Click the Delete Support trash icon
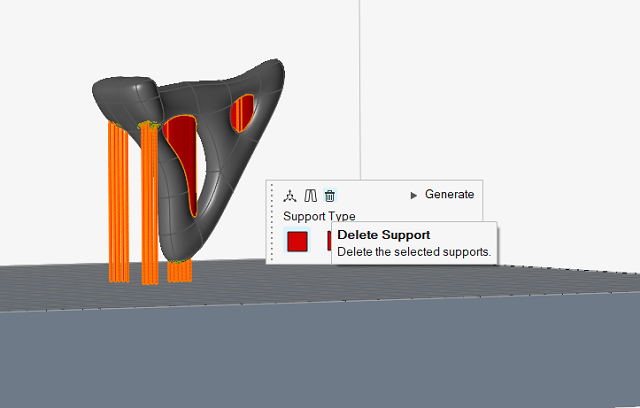This screenshot has width=640, height=408. click(330, 195)
